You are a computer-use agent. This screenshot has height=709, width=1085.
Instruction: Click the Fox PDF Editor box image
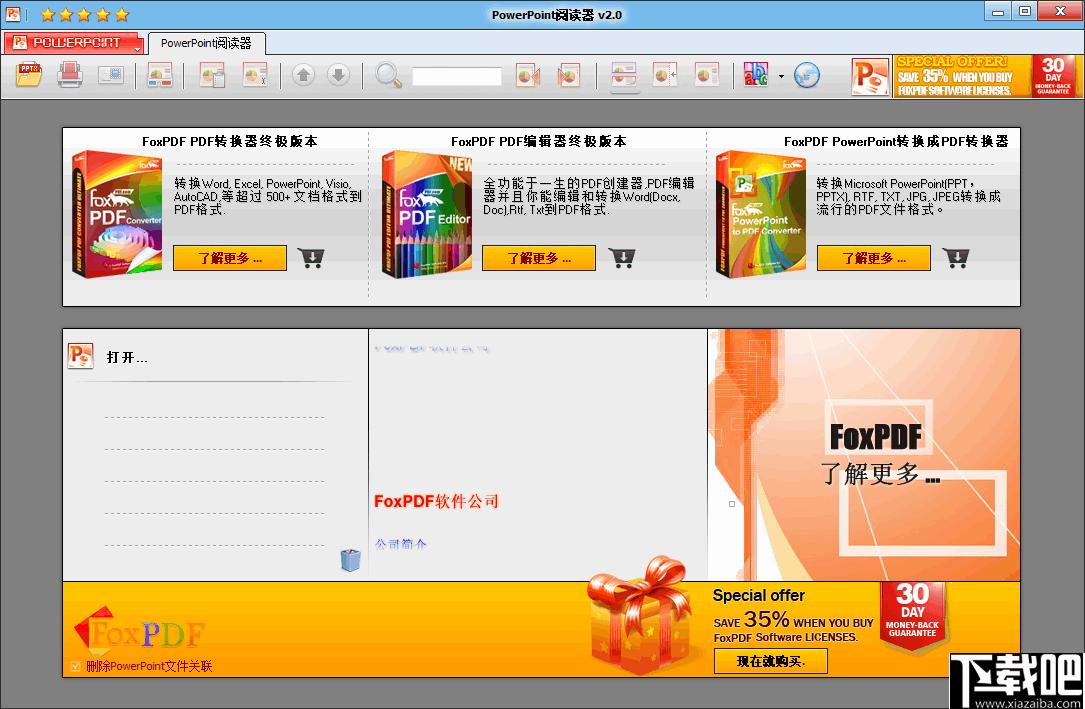coord(426,214)
